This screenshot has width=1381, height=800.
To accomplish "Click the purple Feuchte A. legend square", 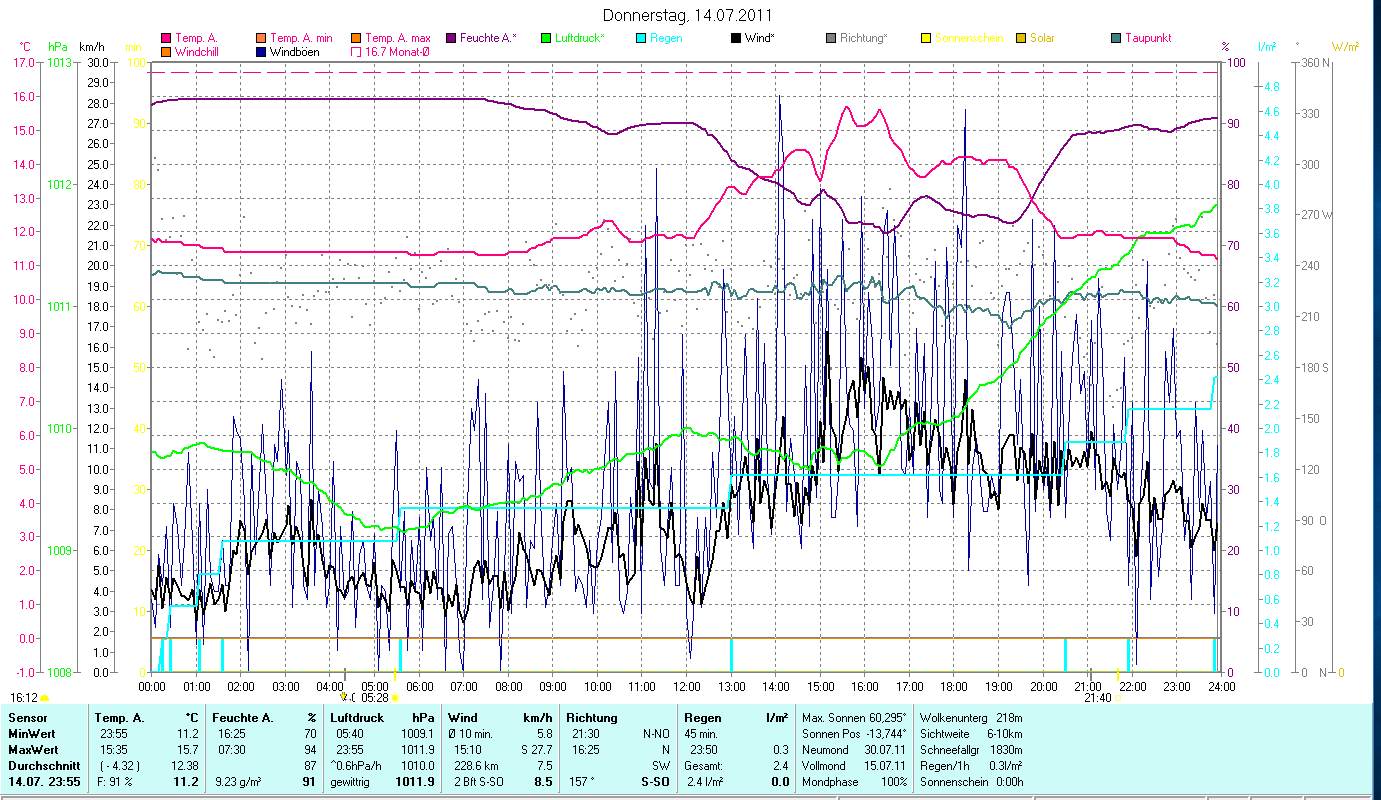I will click(451, 38).
